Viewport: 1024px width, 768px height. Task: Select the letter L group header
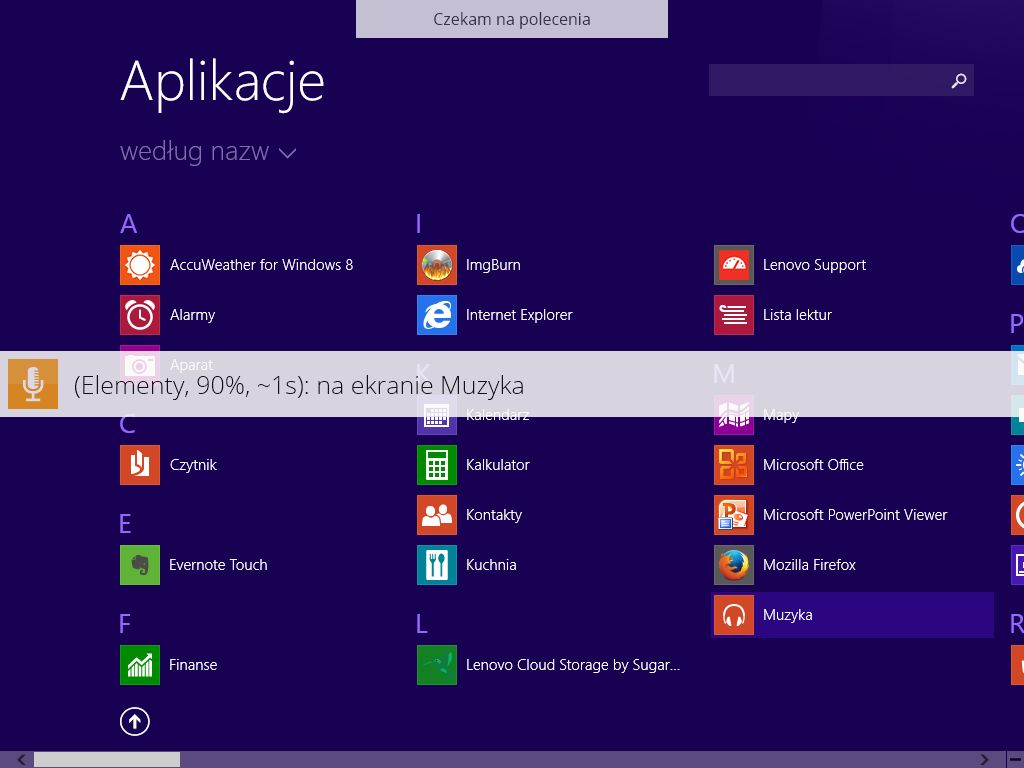tap(422, 624)
